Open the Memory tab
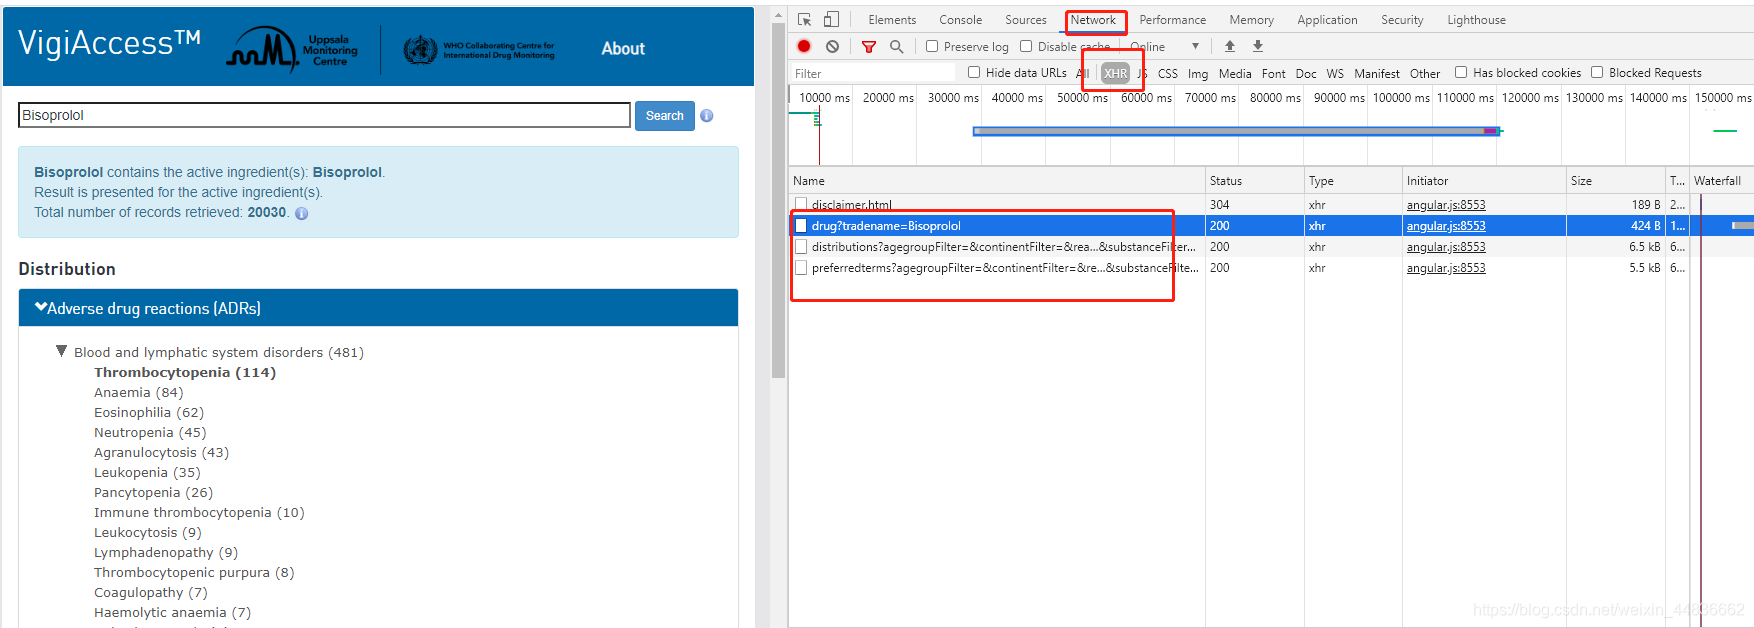This screenshot has width=1754, height=628. pos(1252,20)
